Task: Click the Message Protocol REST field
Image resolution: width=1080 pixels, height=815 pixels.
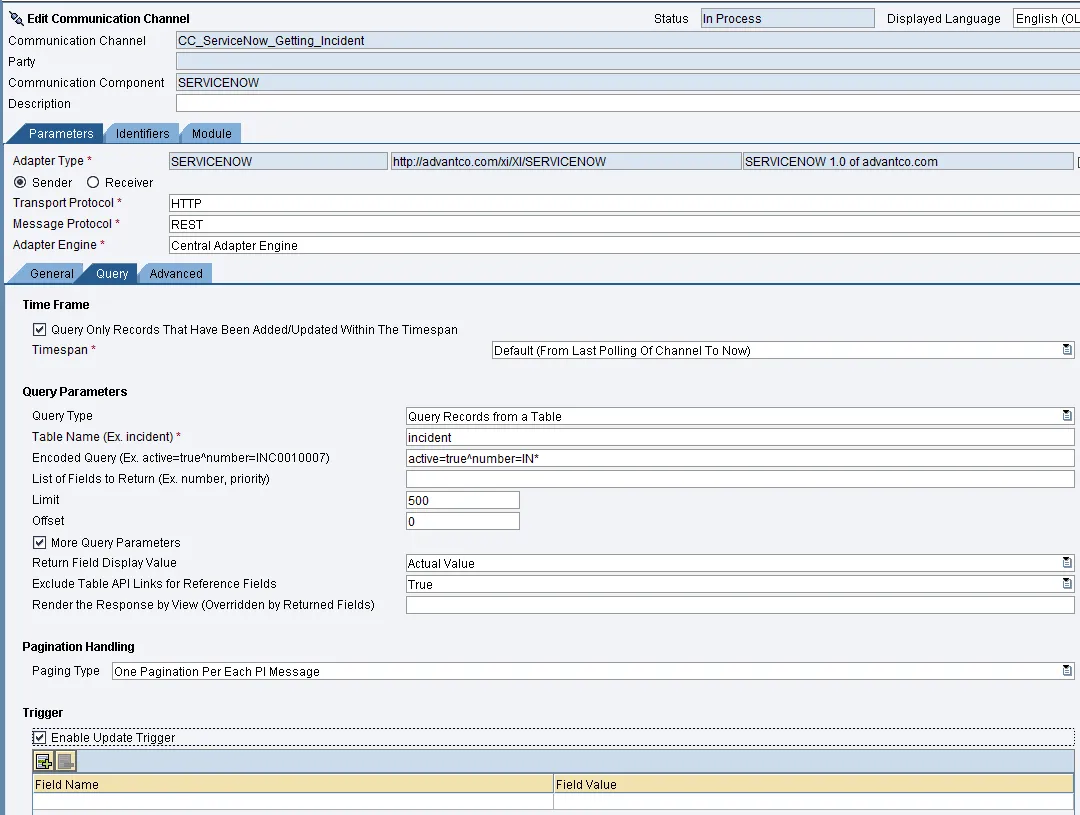Action: [624, 225]
